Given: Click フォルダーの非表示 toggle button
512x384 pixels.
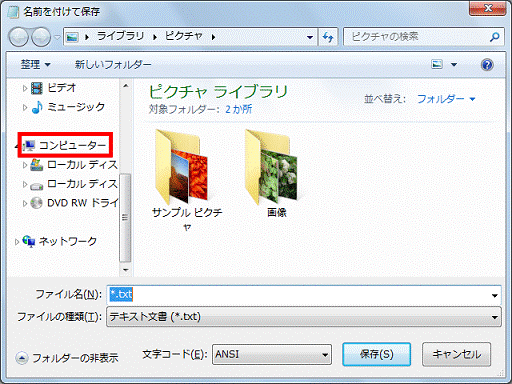Looking at the screenshot, I should coord(67,358).
